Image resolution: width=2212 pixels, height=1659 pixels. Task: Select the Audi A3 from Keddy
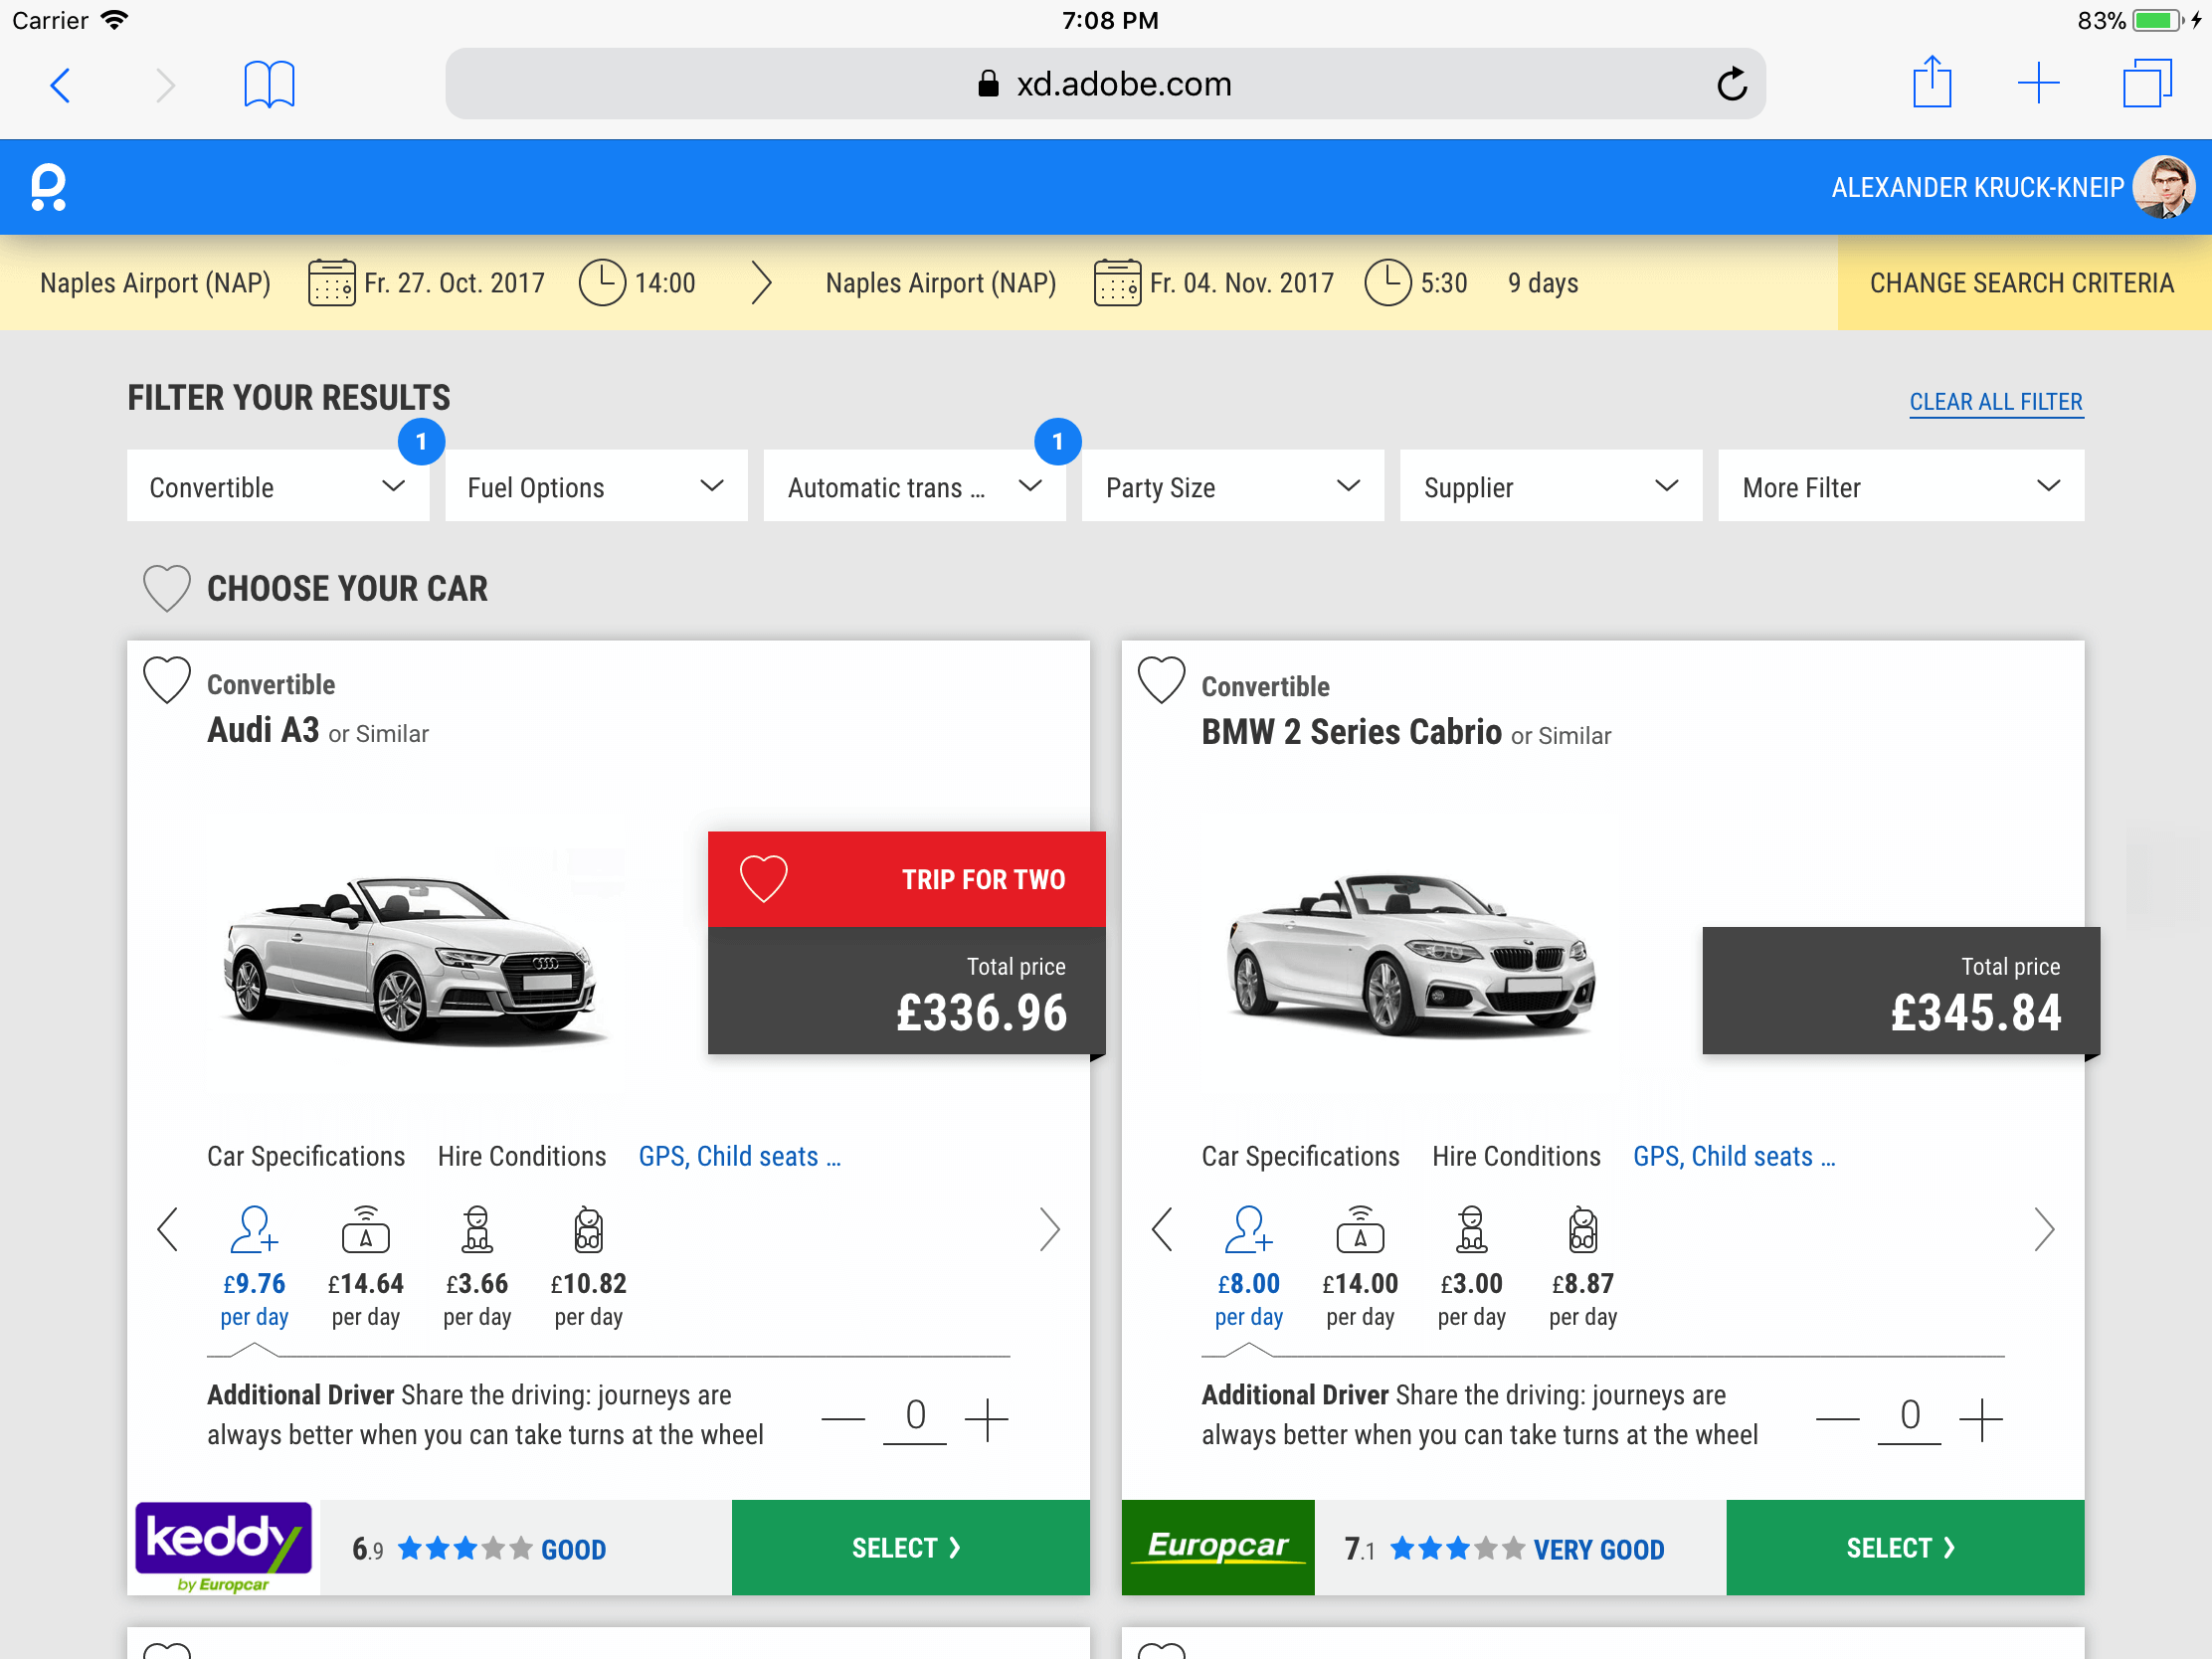[x=910, y=1548]
